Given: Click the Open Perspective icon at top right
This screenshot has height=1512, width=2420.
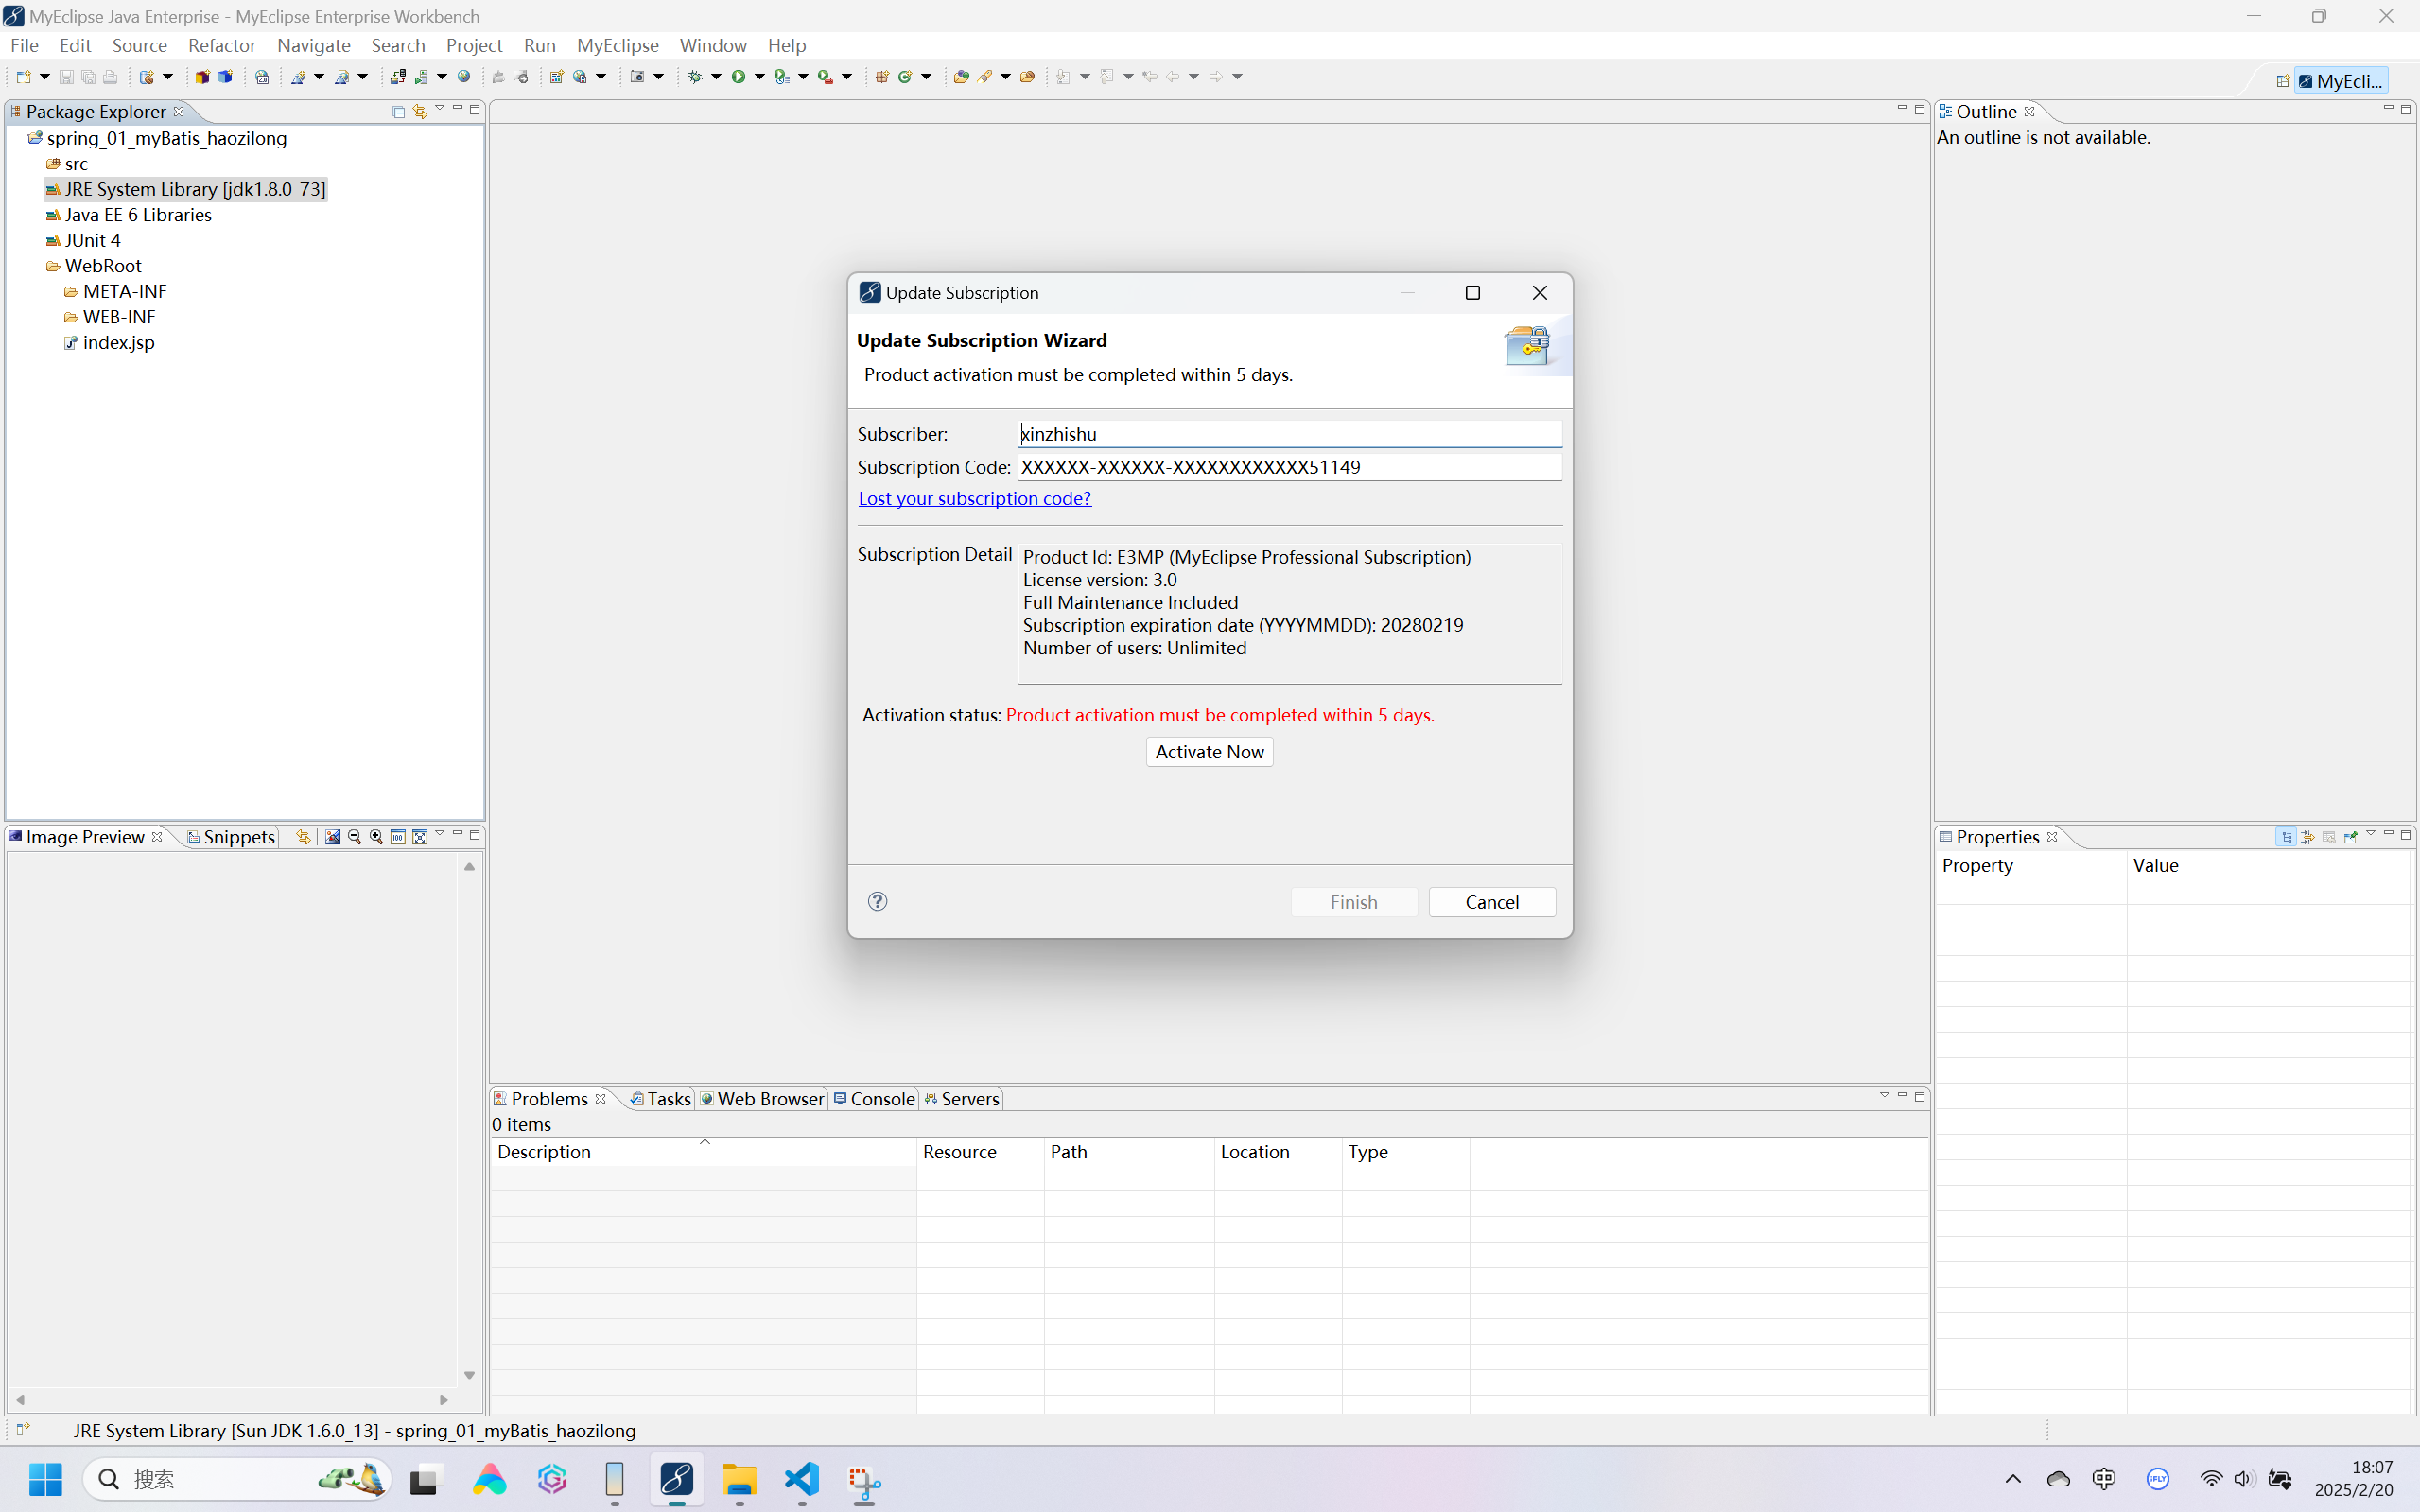Looking at the screenshot, I should (2283, 81).
